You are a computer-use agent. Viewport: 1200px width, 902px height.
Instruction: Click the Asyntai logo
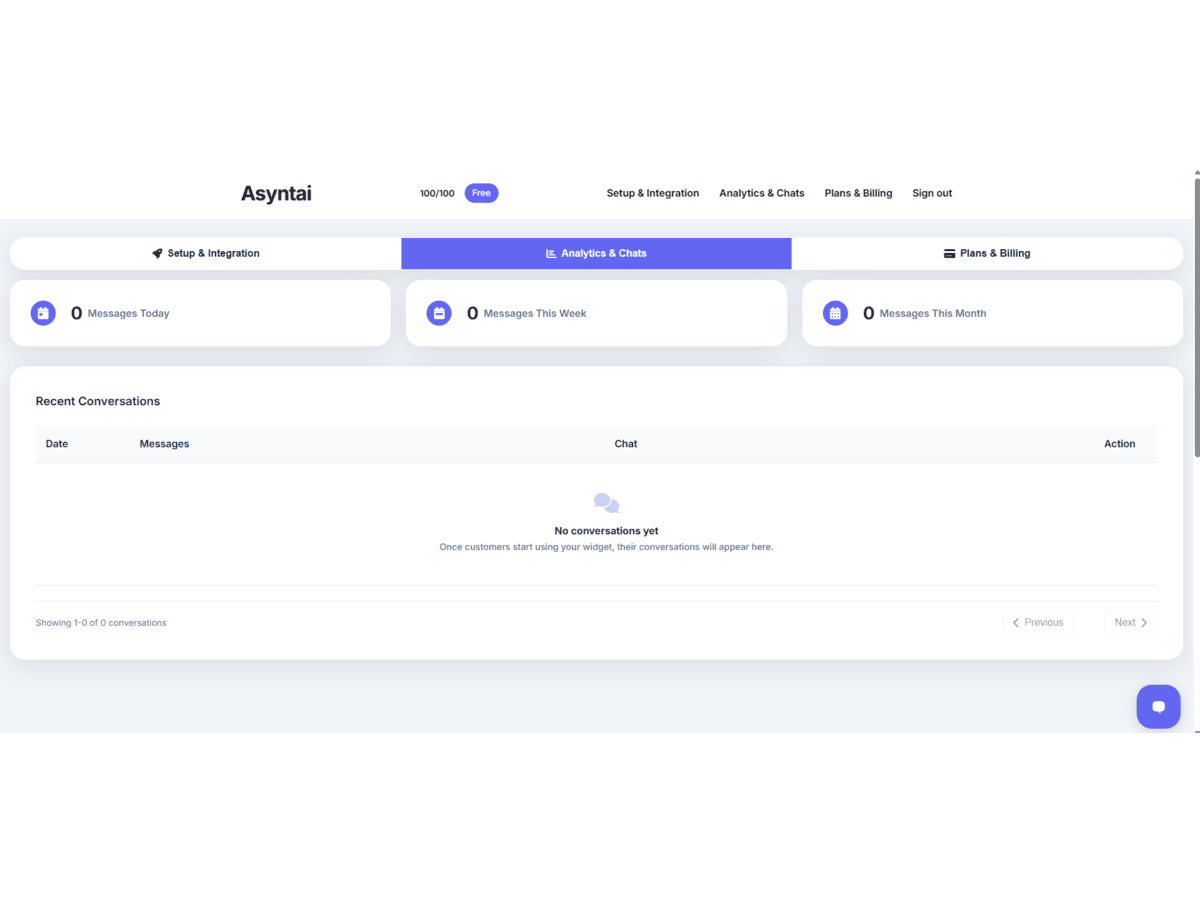tap(276, 194)
